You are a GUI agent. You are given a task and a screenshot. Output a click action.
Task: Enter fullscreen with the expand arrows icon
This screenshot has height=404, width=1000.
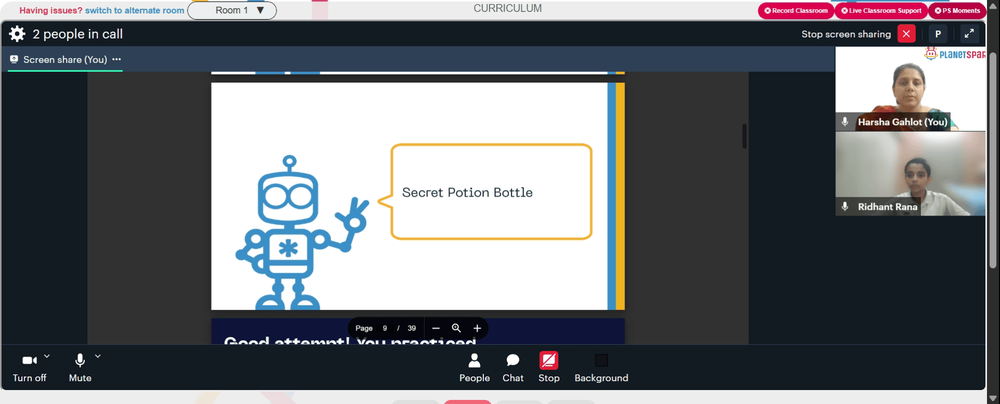[969, 34]
